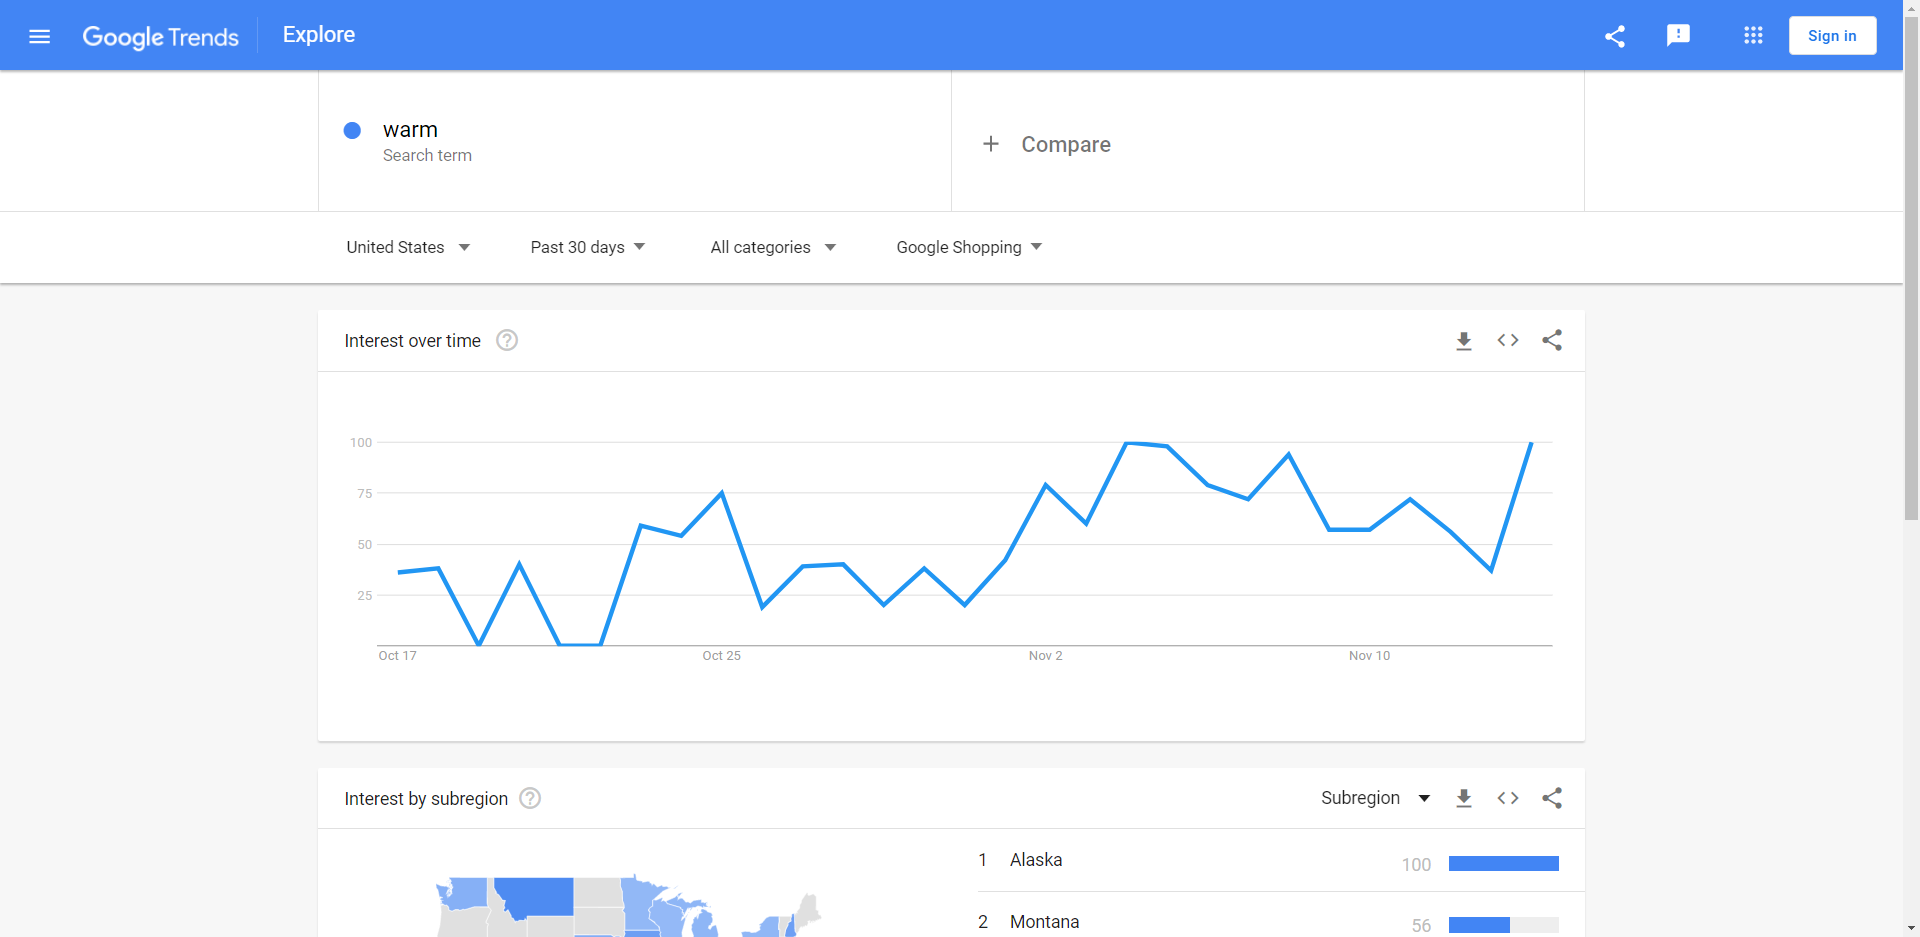Expand the All categories filter
1920x937 pixels.
(x=773, y=247)
